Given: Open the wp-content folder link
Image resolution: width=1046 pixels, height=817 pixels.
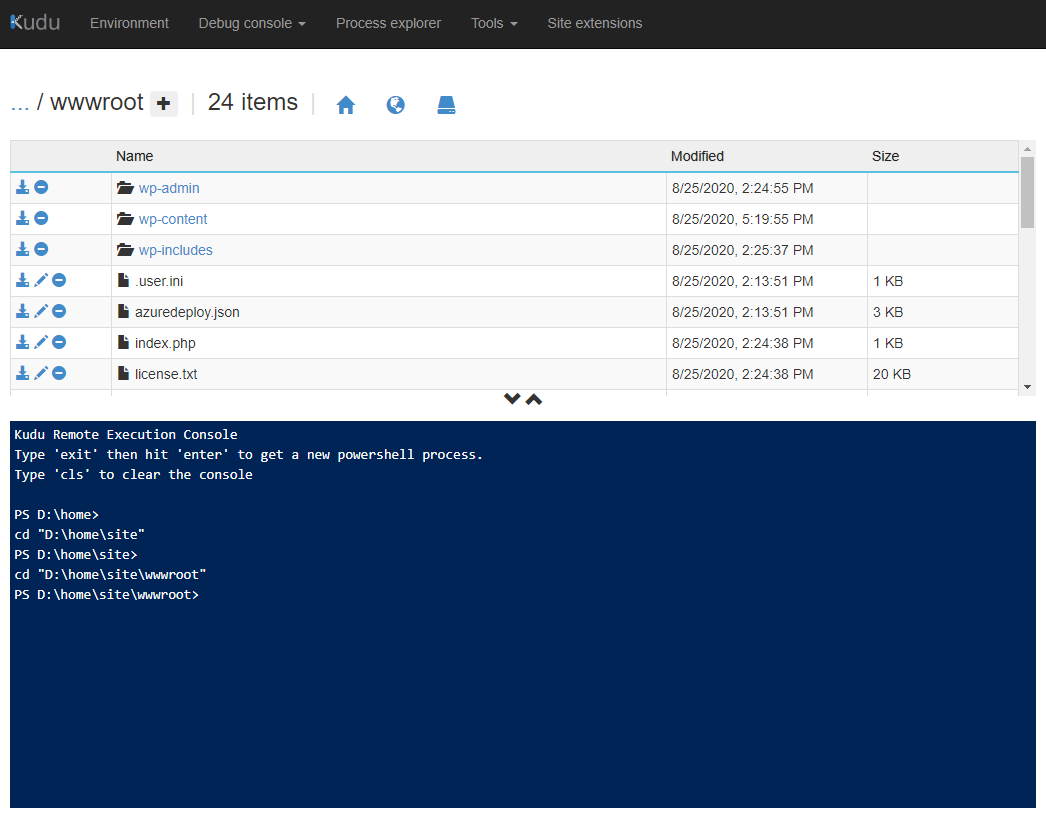Looking at the screenshot, I should (x=173, y=219).
